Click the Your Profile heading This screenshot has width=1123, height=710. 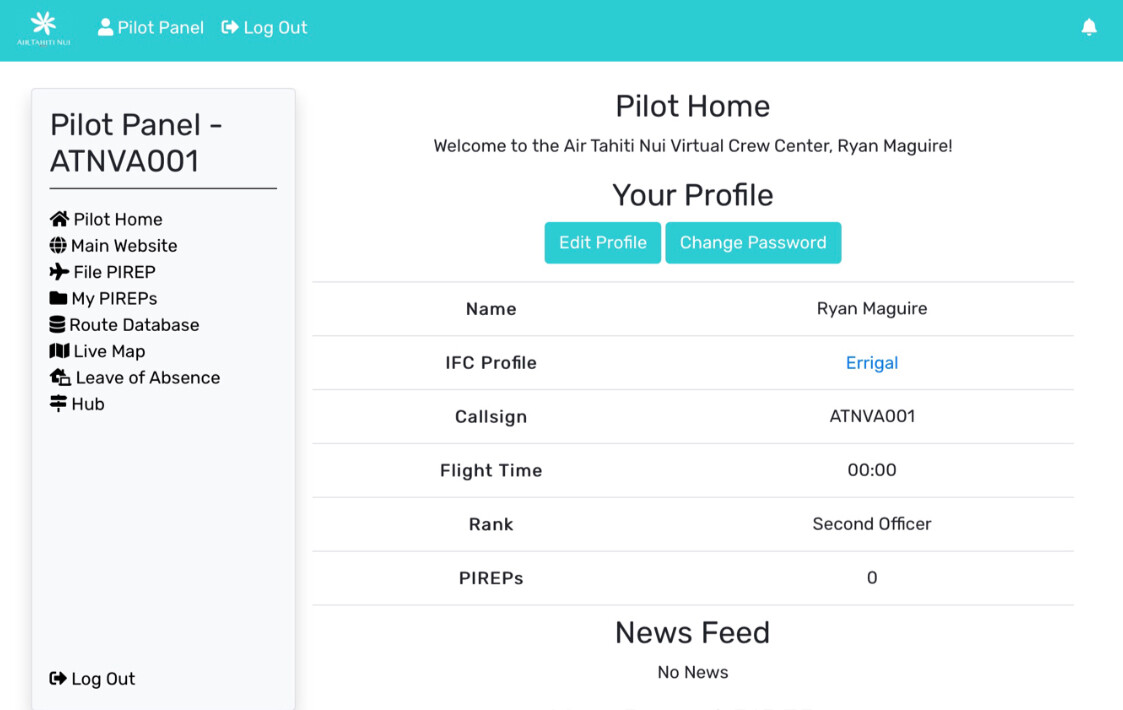coord(693,195)
